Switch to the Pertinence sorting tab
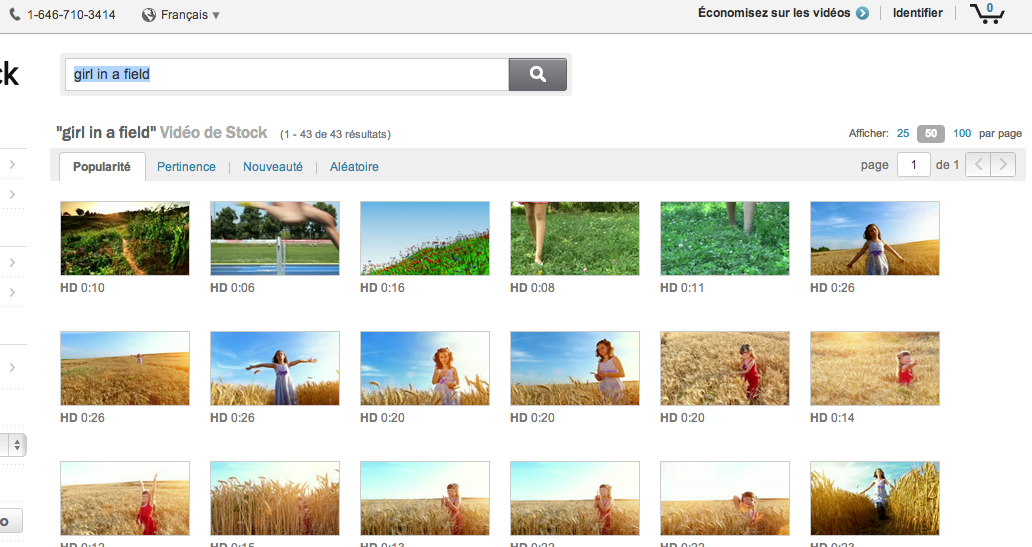 point(186,167)
